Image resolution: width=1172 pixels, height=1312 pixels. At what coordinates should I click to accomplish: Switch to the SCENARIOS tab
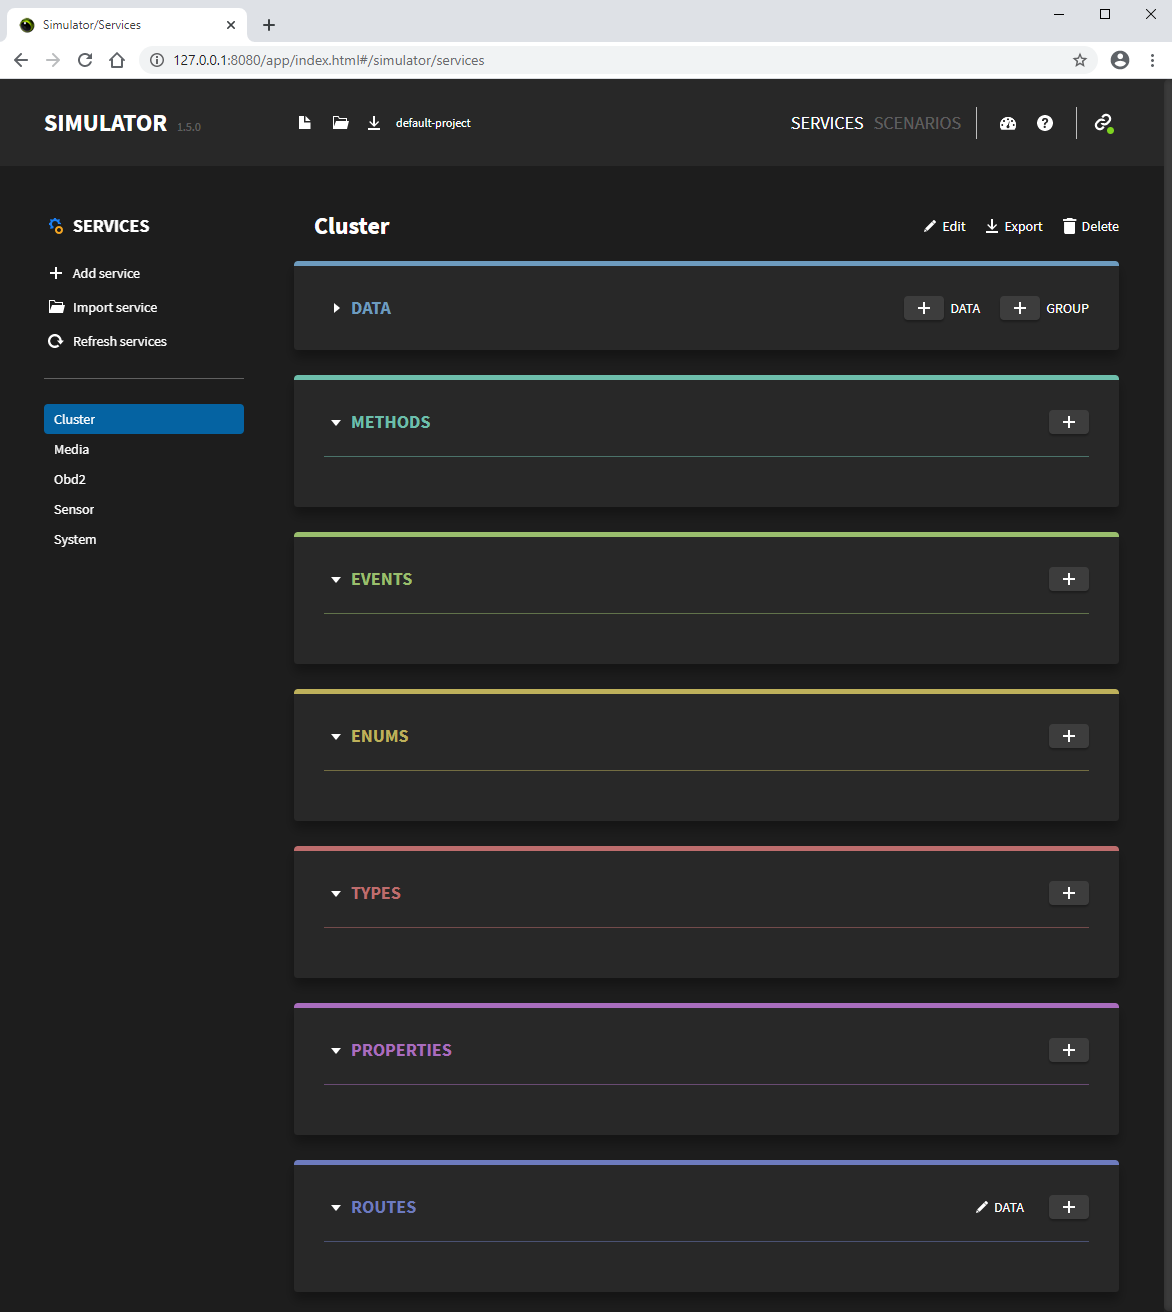pyautogui.click(x=917, y=123)
